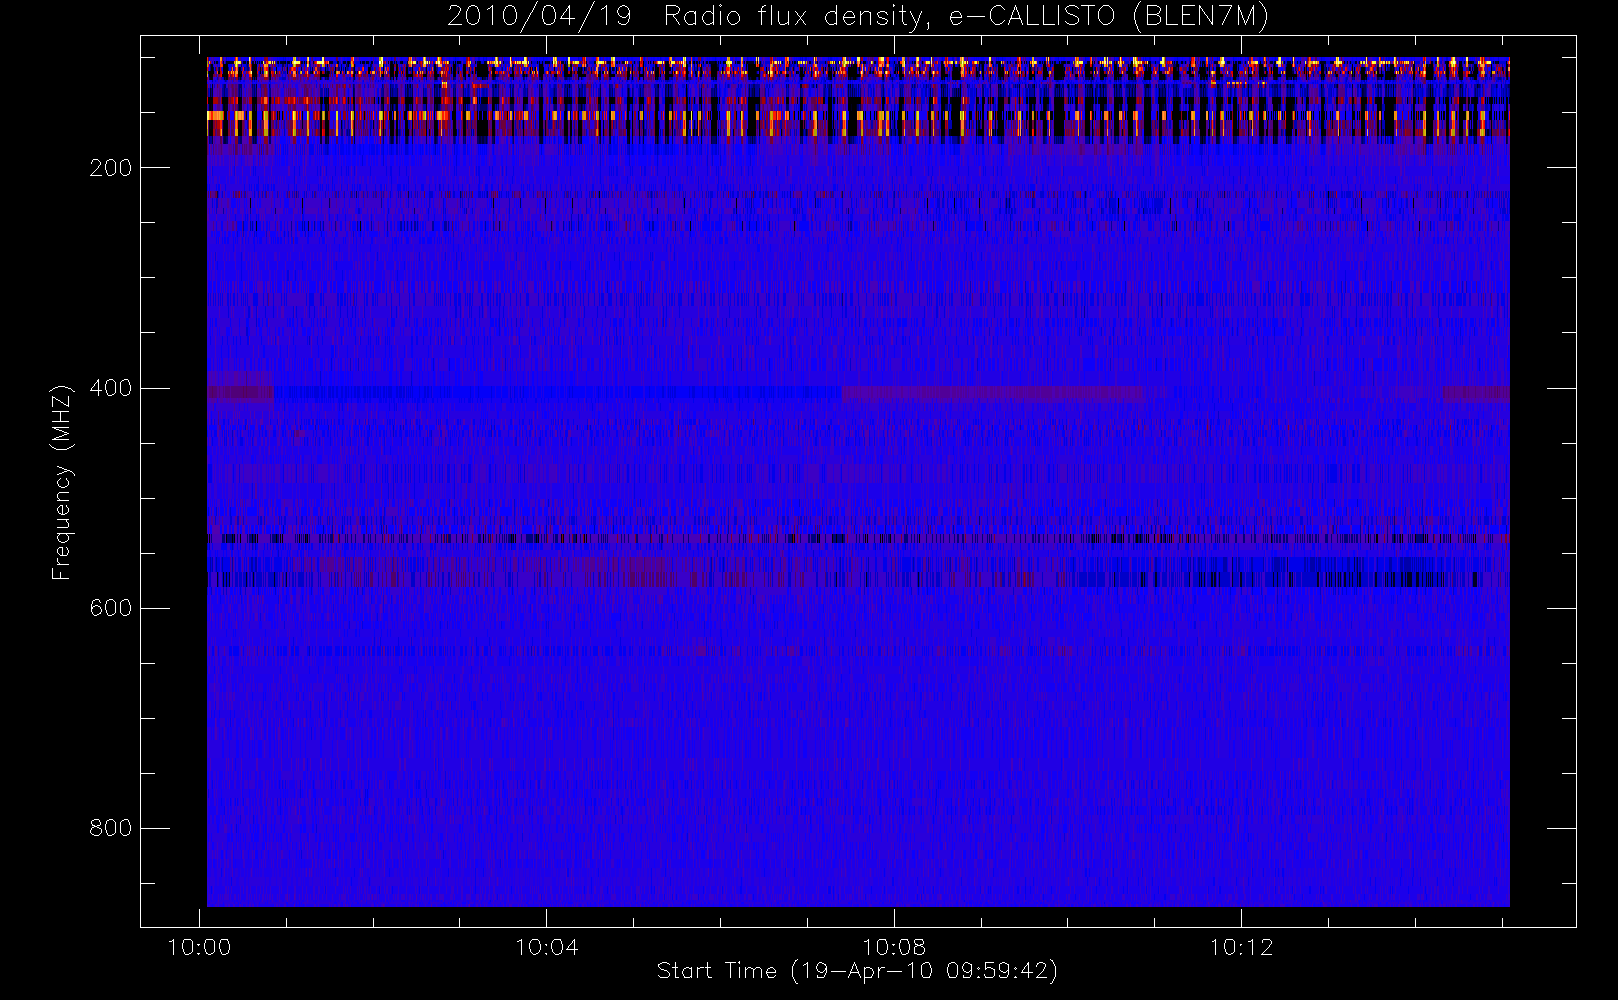
Task: Click the 800 frequency tick label
Action: coord(111,828)
